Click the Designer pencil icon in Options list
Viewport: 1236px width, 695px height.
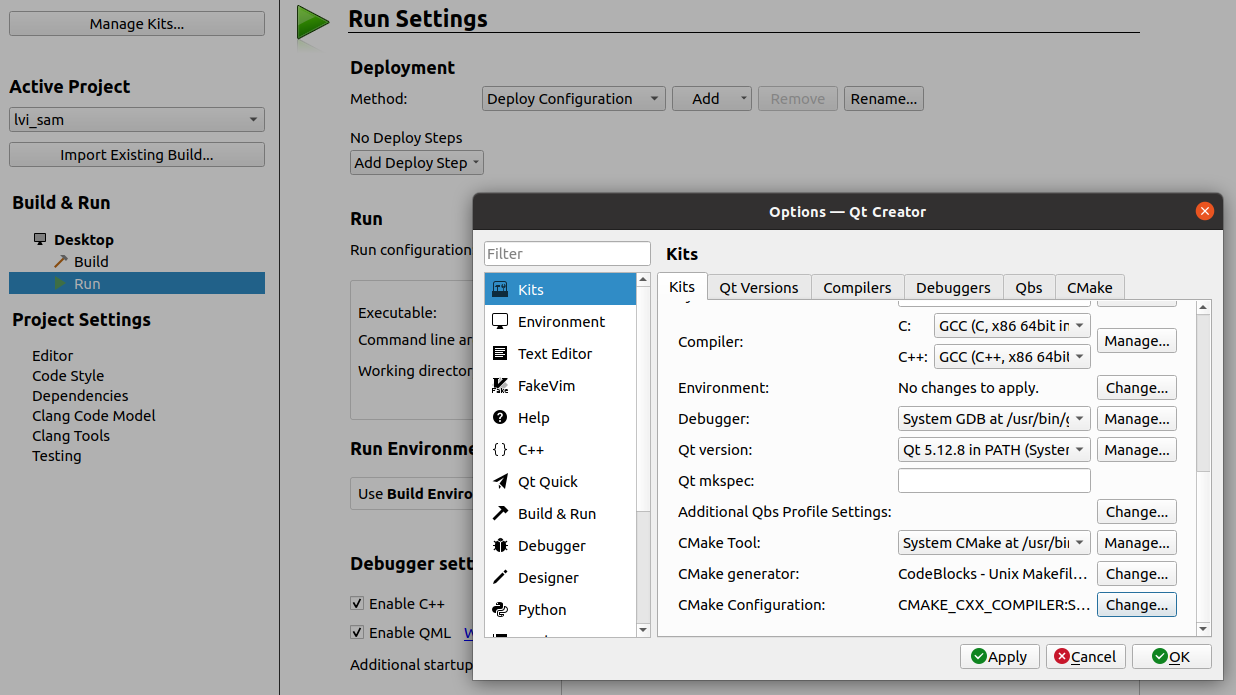(500, 578)
